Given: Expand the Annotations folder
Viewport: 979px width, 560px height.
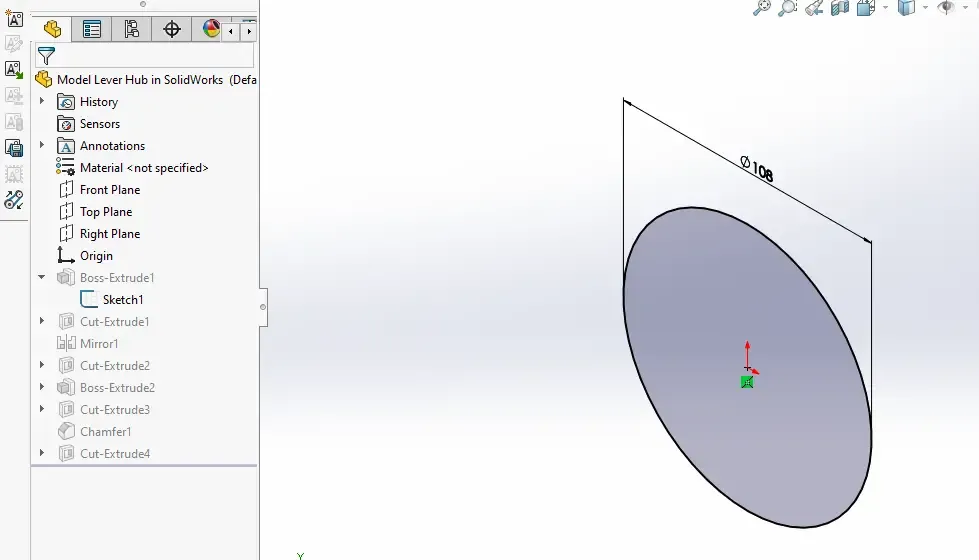Looking at the screenshot, I should click(x=42, y=145).
